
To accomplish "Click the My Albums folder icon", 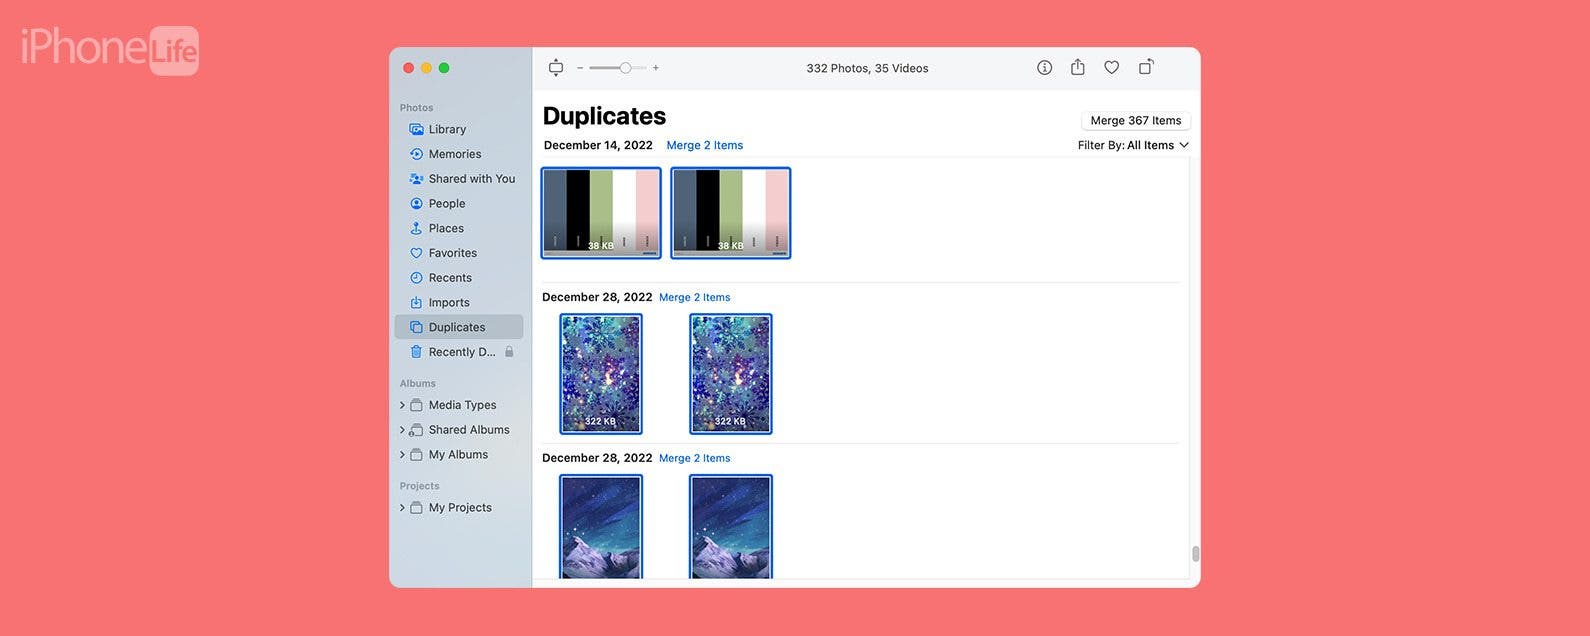I will (x=416, y=455).
